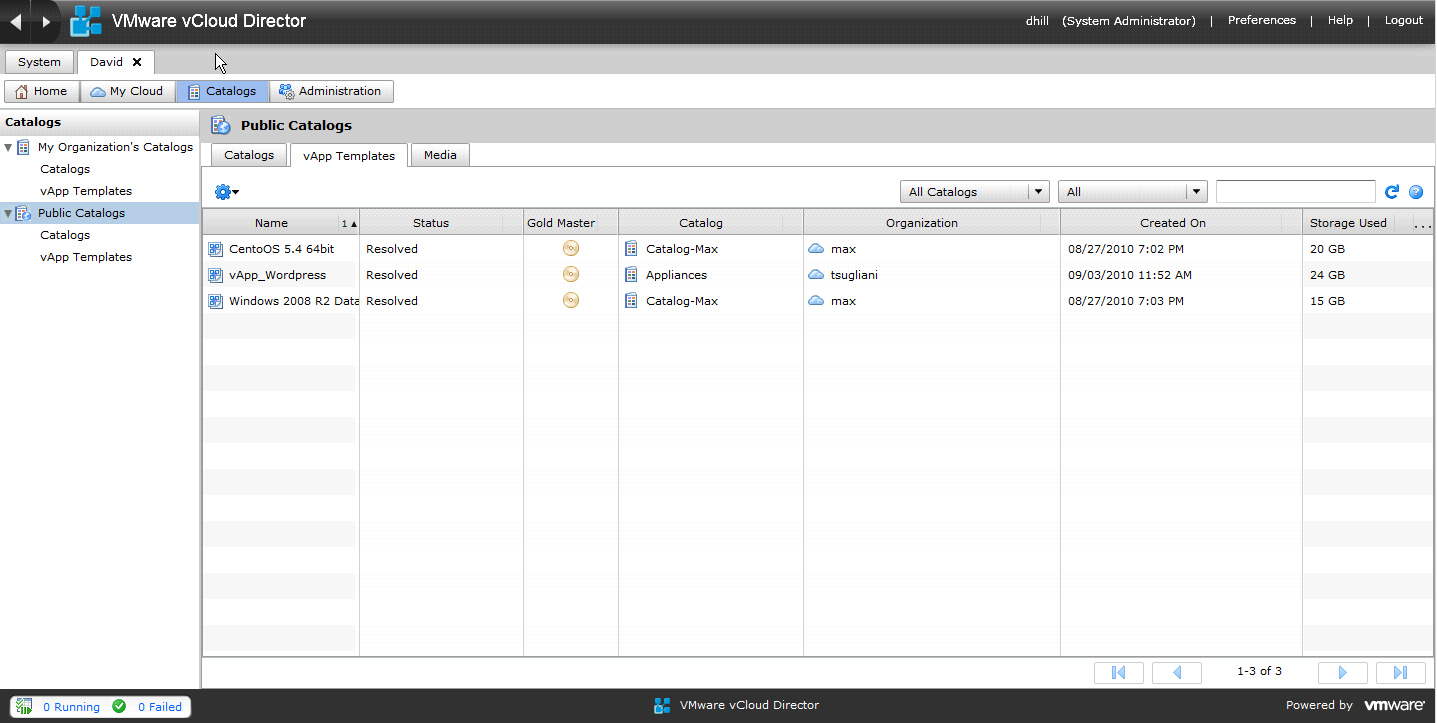Click the Windows 2008 R2 template icon

[215, 301]
